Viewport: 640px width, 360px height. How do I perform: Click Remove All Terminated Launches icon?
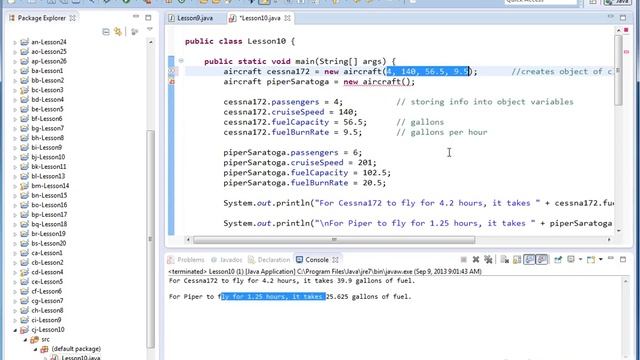(x=488, y=260)
